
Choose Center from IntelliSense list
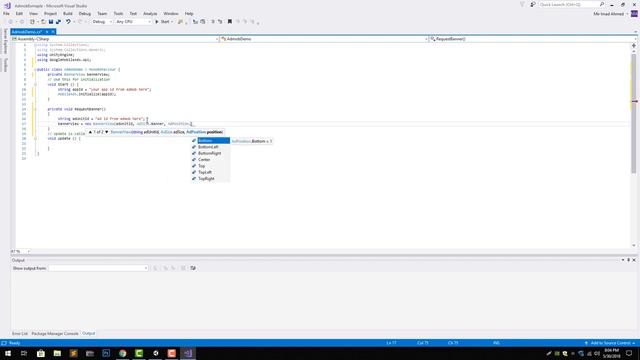210,160
